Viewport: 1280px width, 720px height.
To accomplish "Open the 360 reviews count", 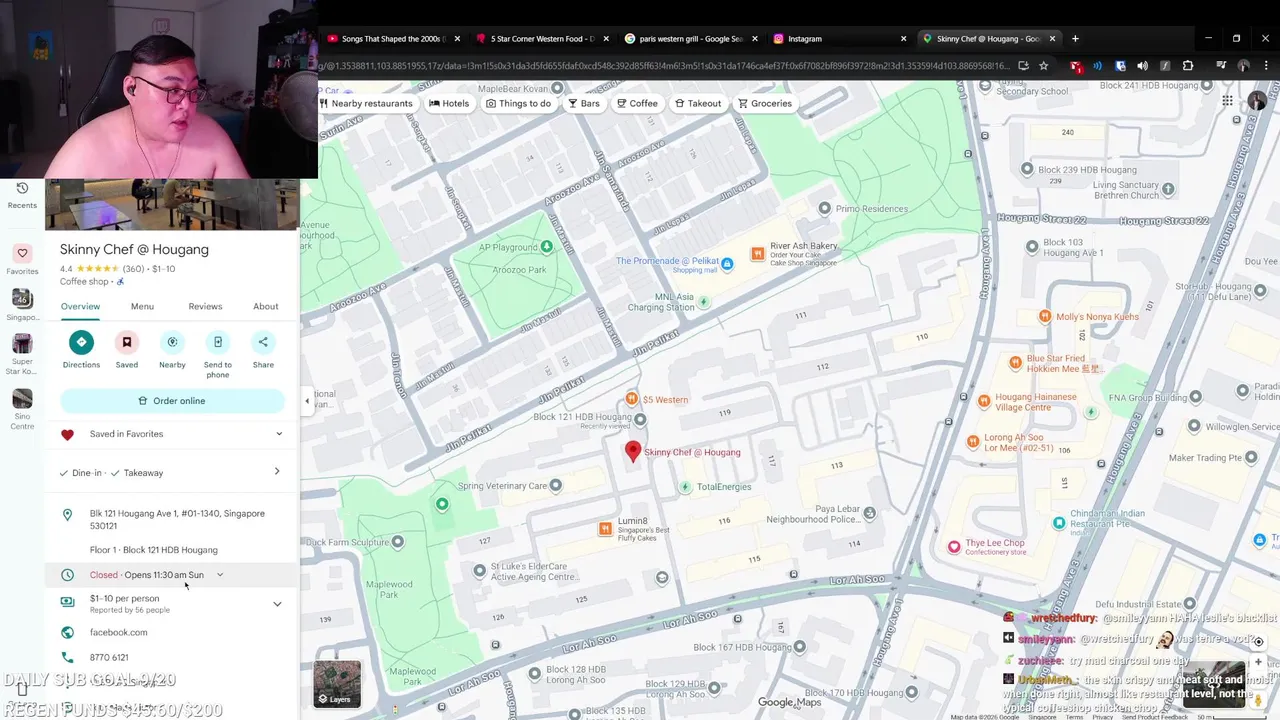I will [x=133, y=269].
